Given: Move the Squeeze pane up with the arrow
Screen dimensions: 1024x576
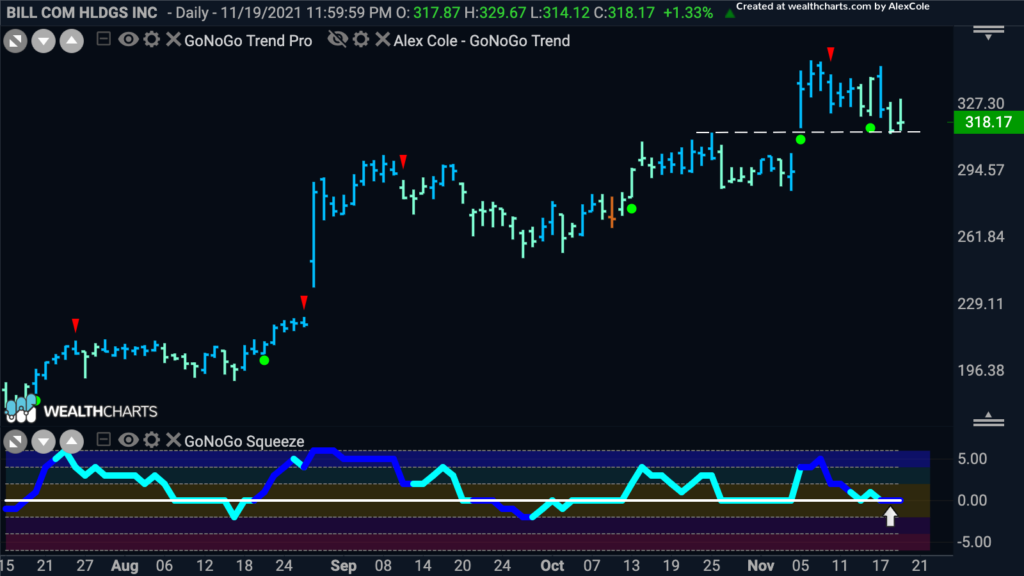Looking at the screenshot, I should coord(72,441).
